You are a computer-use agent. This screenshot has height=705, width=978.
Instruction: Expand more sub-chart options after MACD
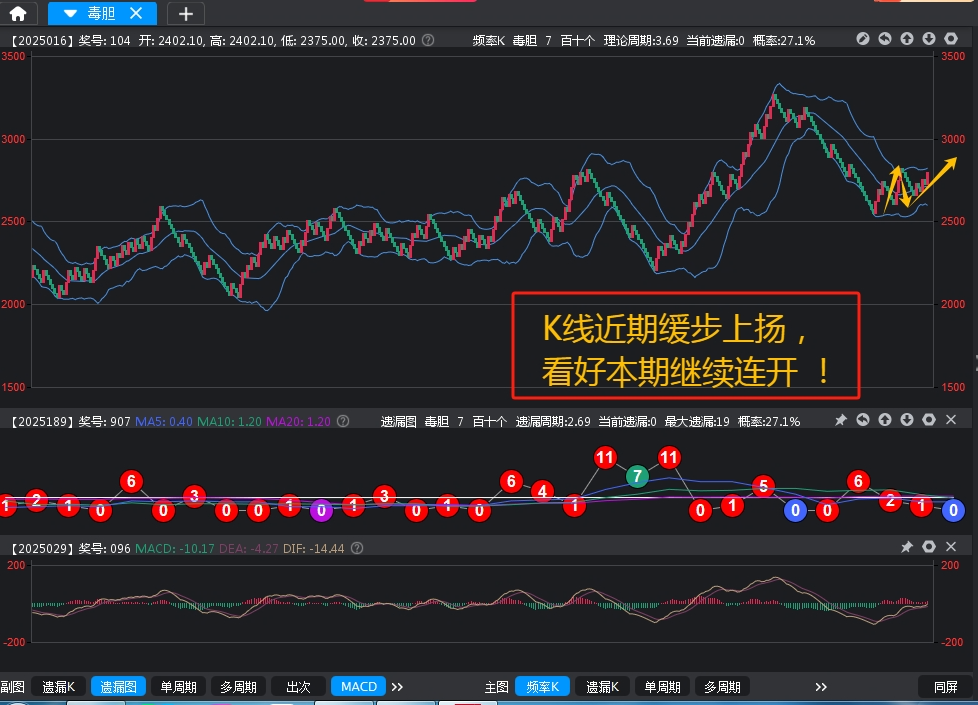397,687
